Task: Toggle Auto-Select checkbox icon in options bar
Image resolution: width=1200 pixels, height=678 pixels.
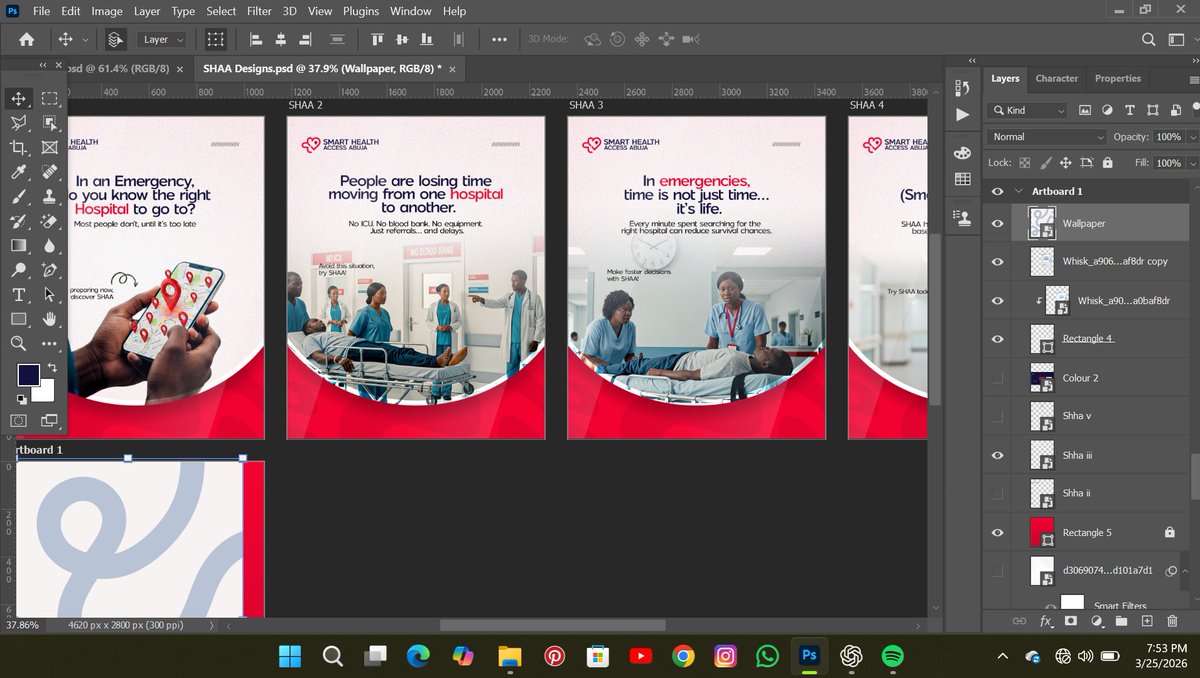Action: 115,39
